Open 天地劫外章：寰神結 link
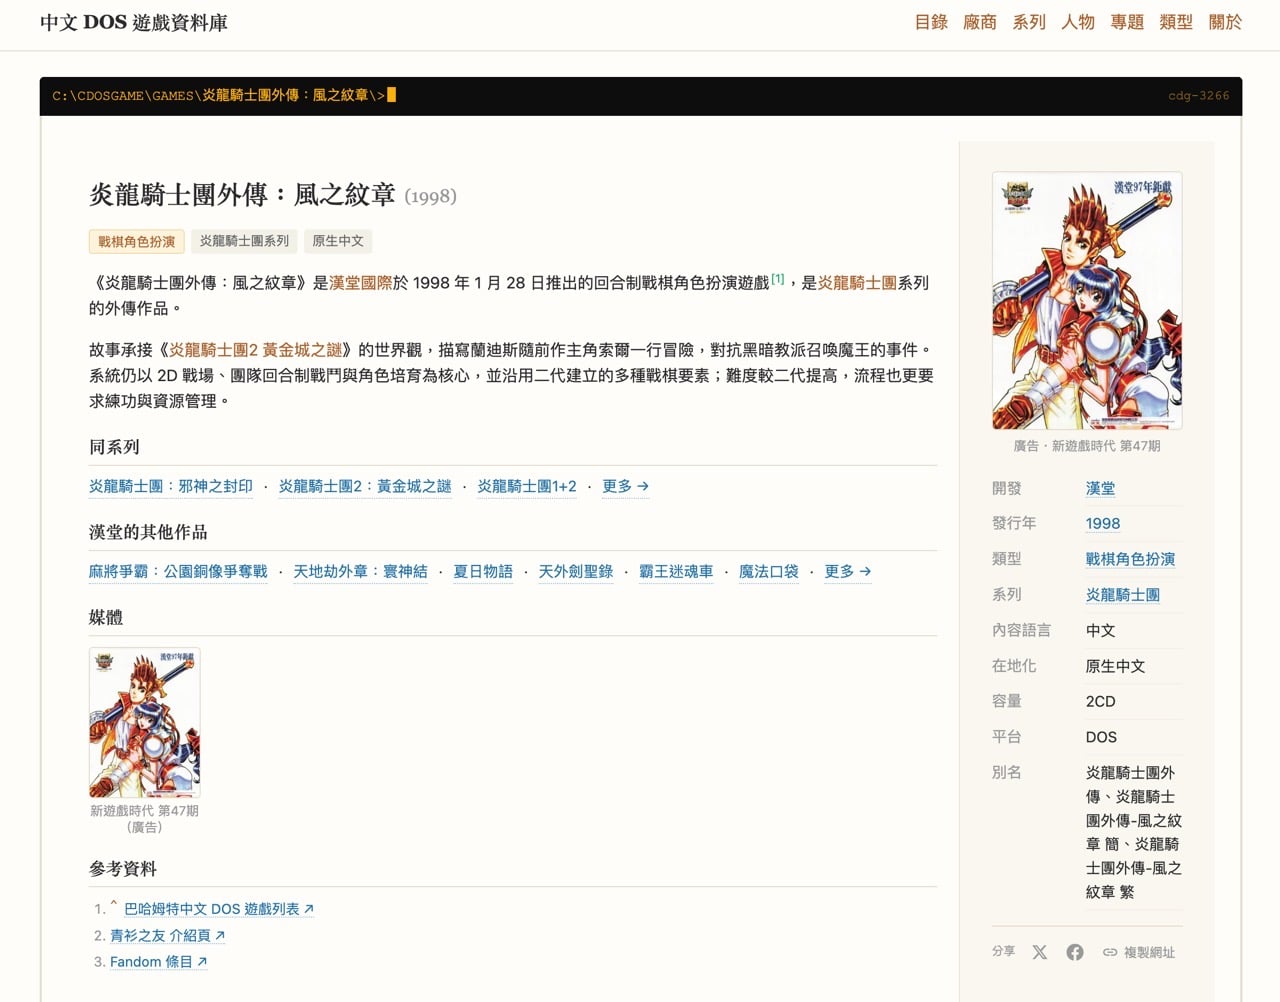The width and height of the screenshot is (1280, 1002). click(x=360, y=571)
